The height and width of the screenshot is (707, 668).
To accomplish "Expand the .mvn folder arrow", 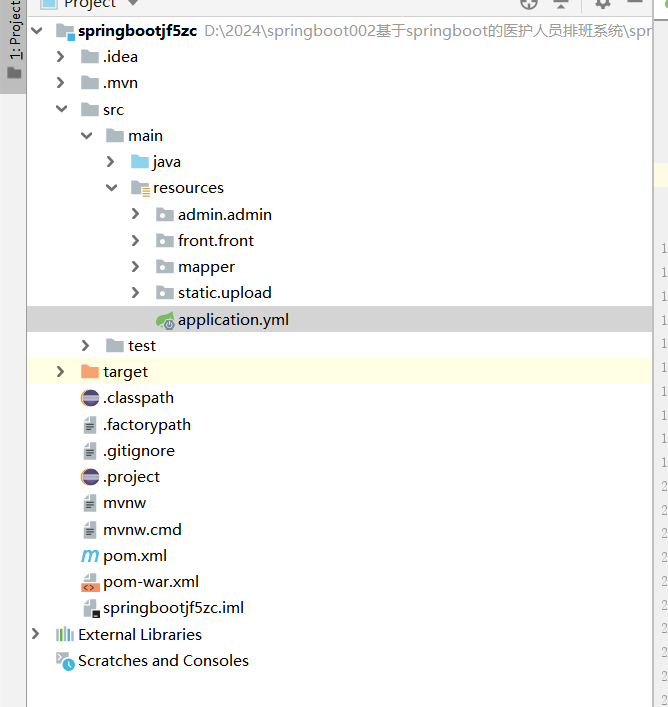I will coord(60,83).
